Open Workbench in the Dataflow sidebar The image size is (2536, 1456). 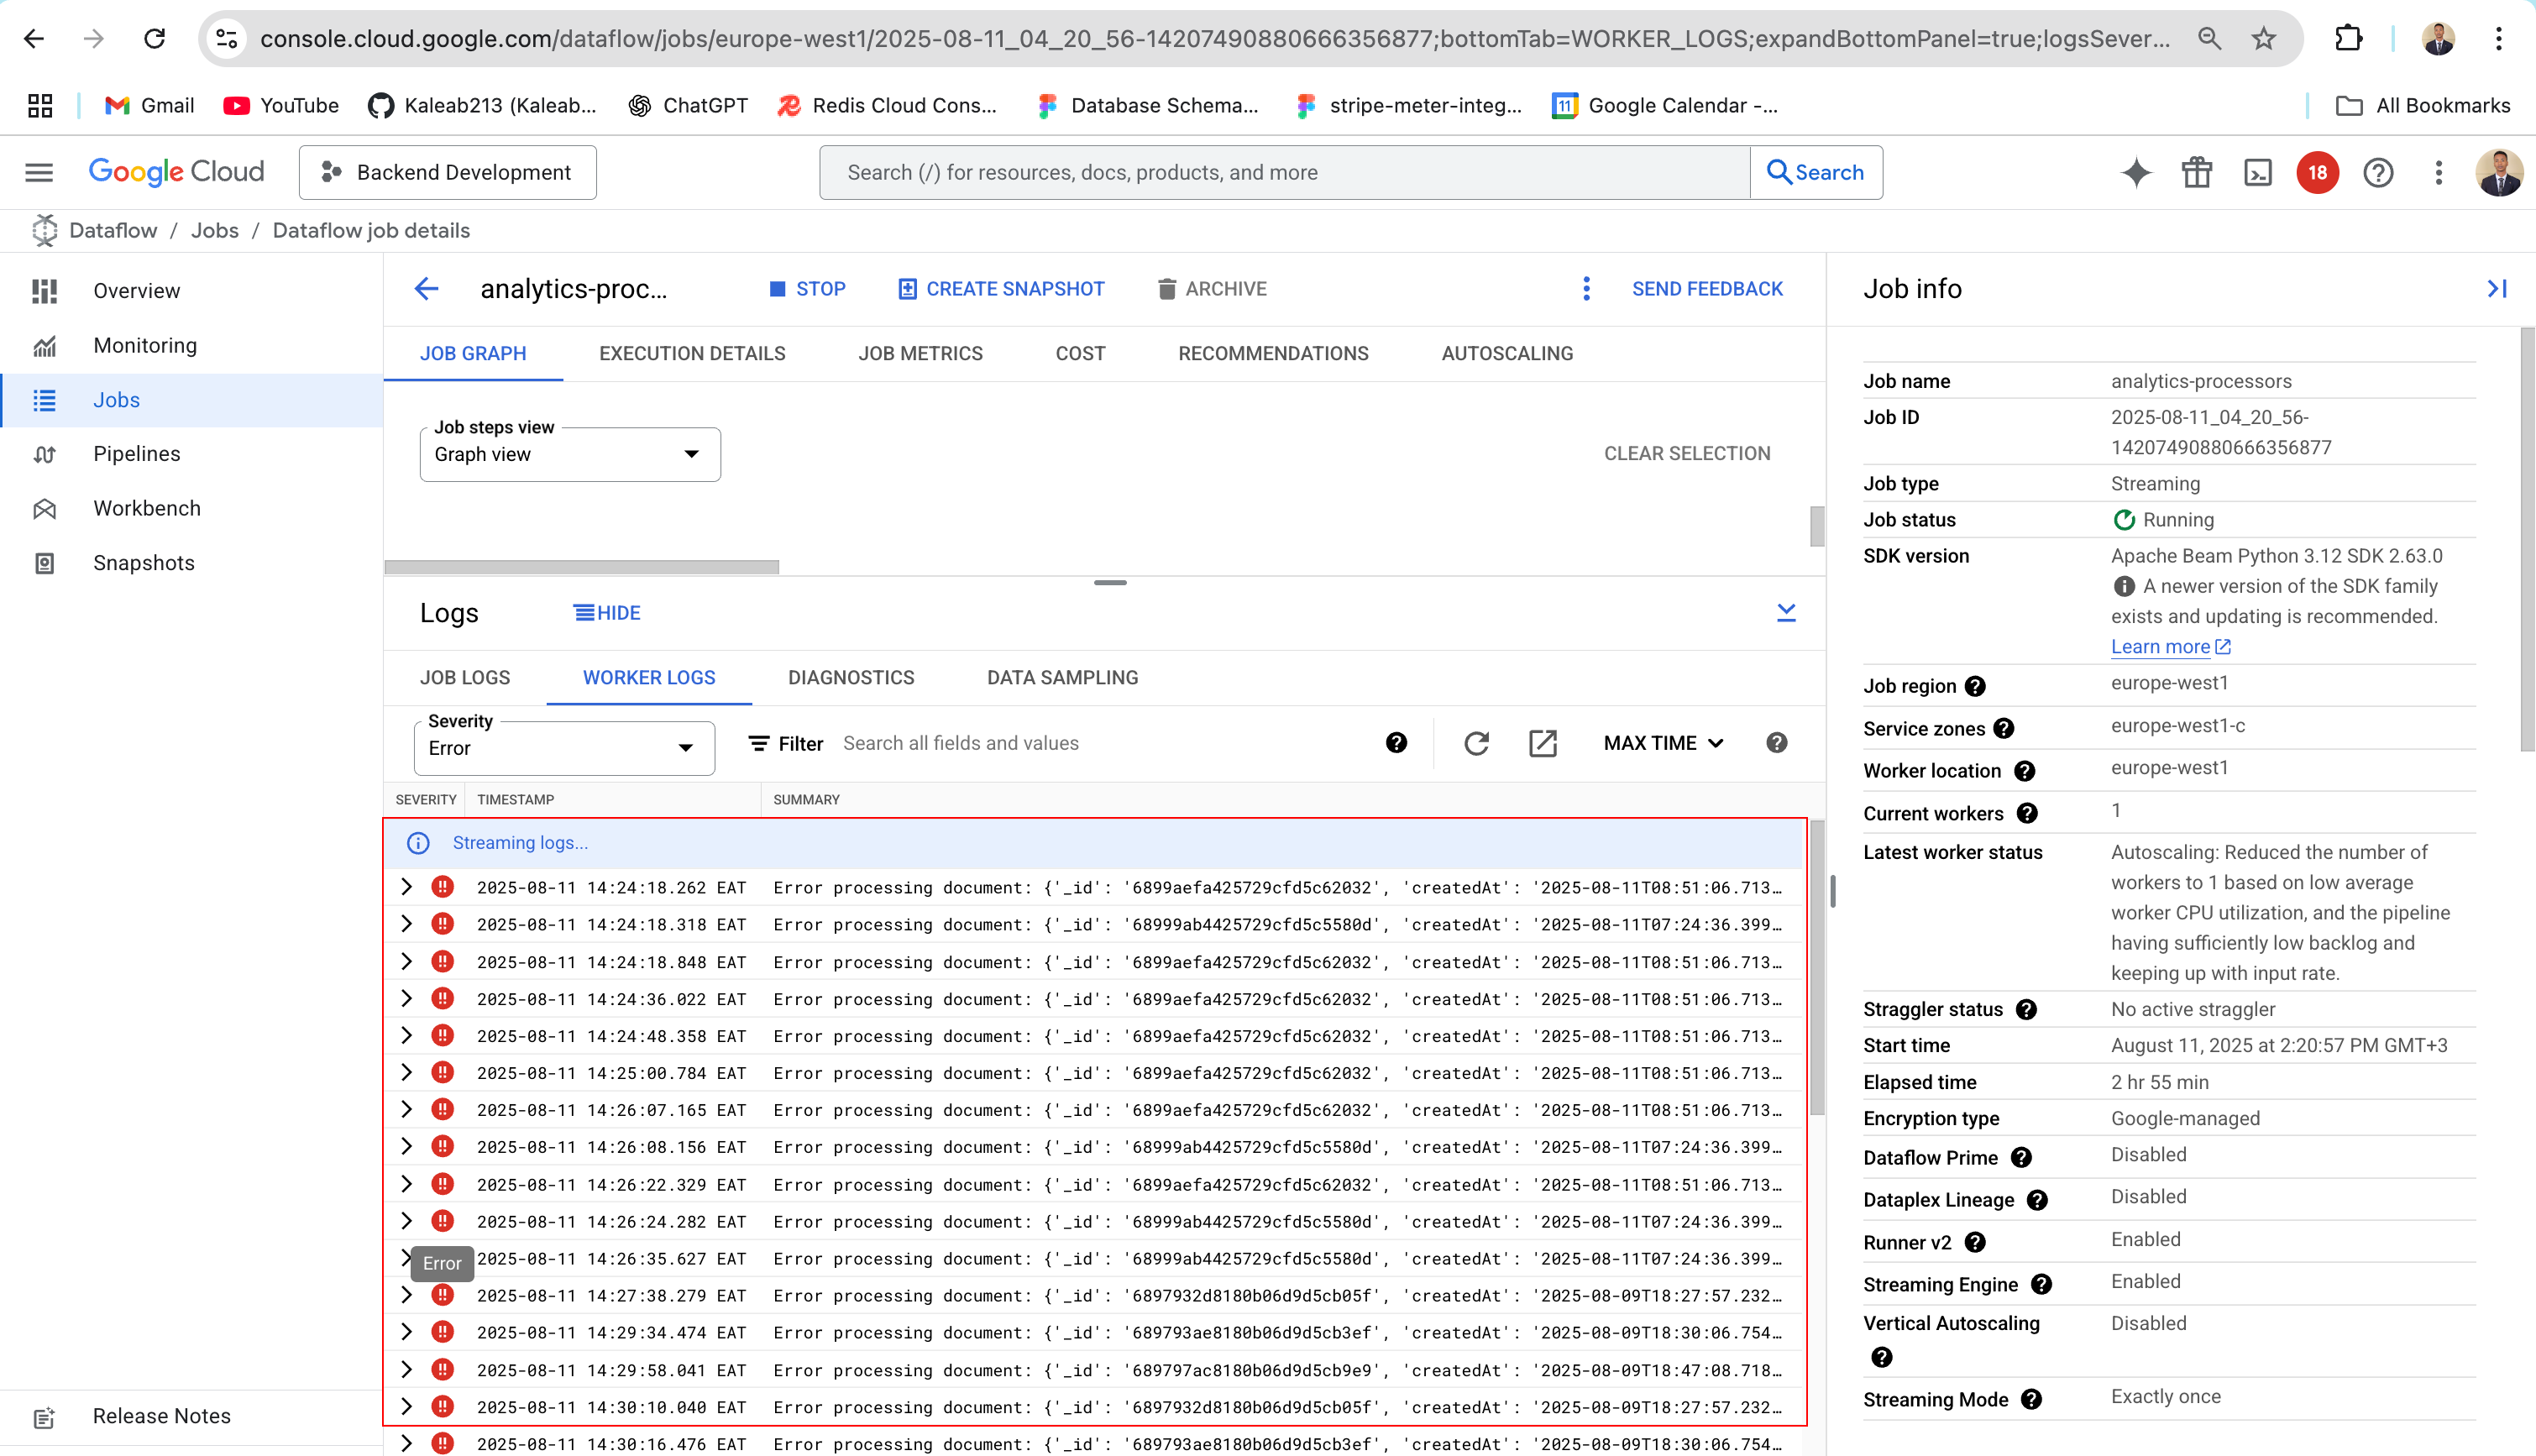pos(192,508)
